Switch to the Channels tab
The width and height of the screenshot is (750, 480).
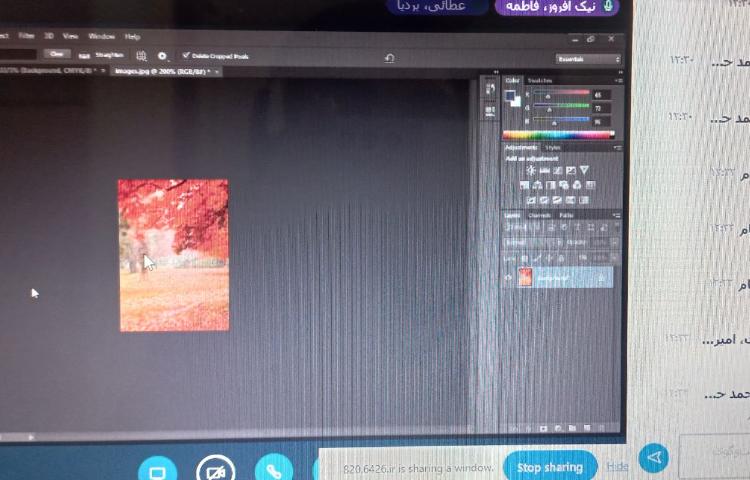click(540, 216)
